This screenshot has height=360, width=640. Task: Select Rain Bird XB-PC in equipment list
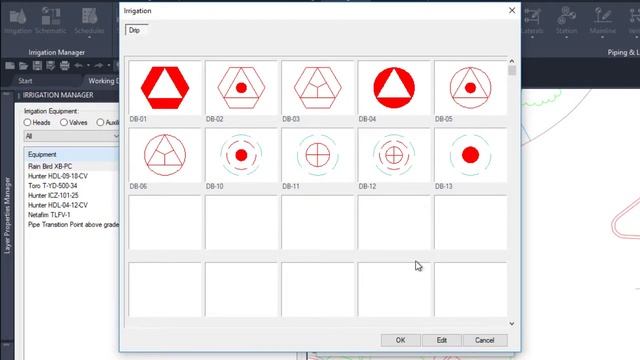[x=50, y=166]
